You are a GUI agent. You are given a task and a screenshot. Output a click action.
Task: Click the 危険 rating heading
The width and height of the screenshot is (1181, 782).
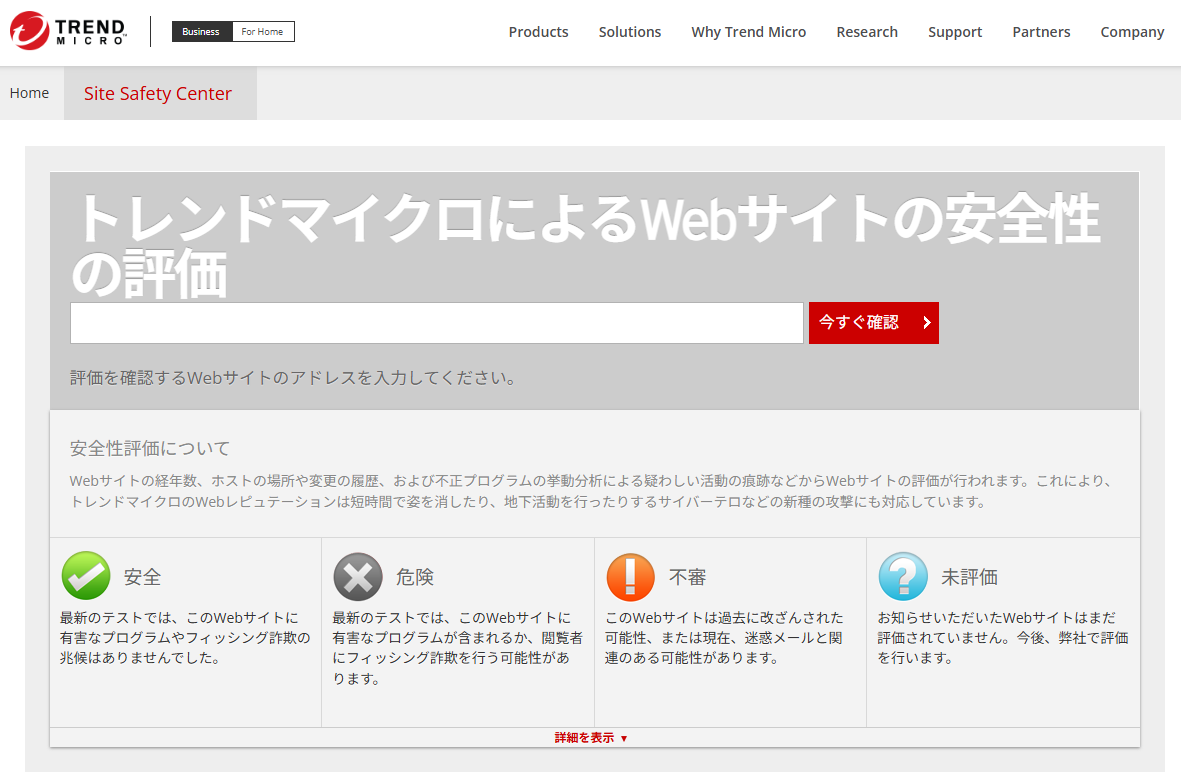(x=415, y=577)
